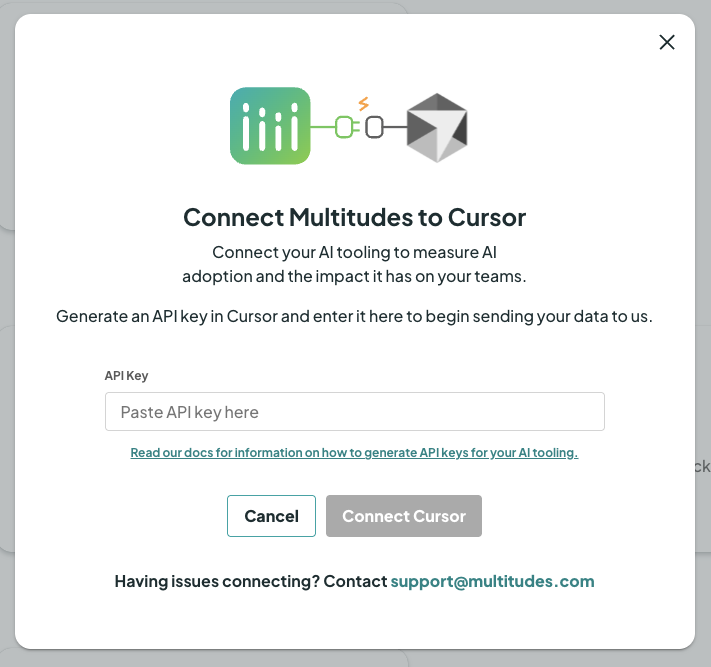Focus the Paste API key here field

point(354,412)
